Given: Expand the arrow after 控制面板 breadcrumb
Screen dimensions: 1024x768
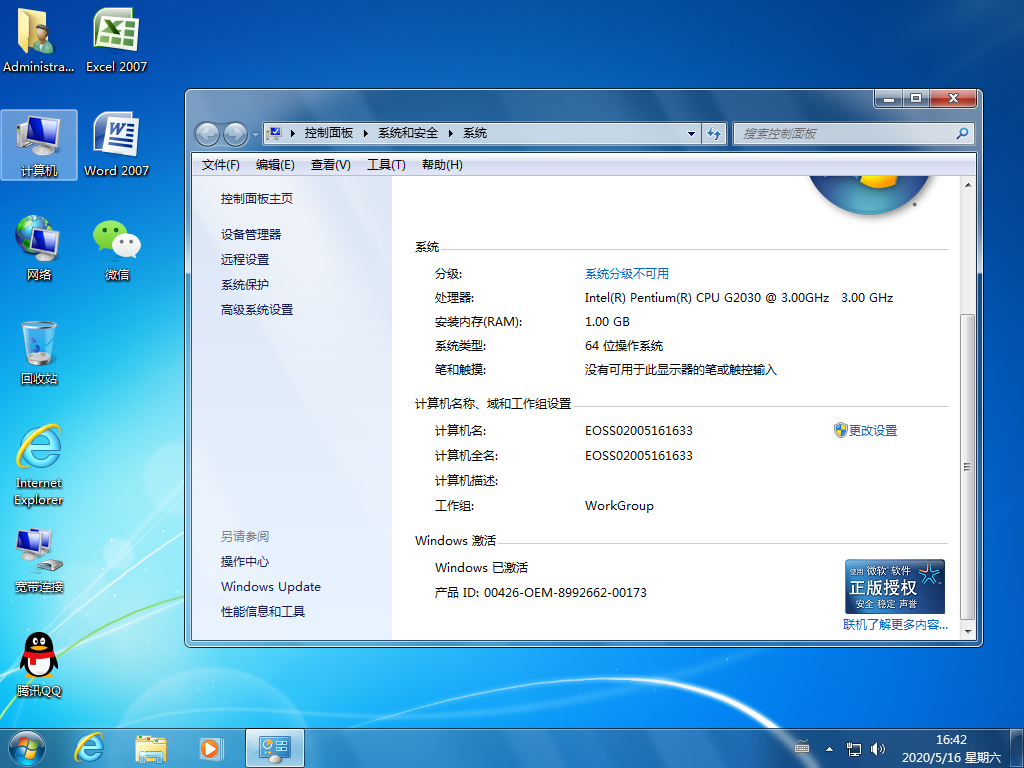Looking at the screenshot, I should (366, 133).
